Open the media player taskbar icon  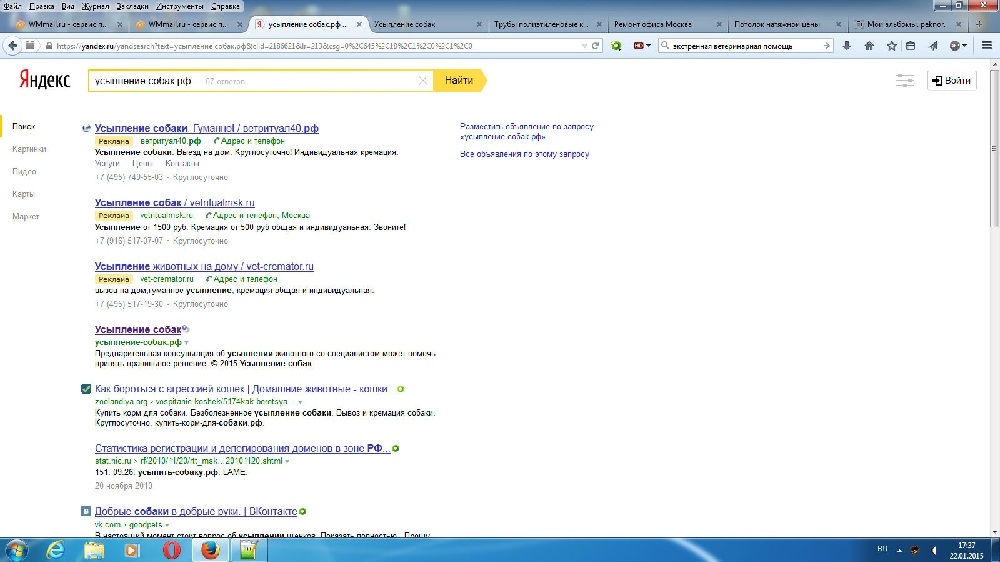tap(132, 550)
